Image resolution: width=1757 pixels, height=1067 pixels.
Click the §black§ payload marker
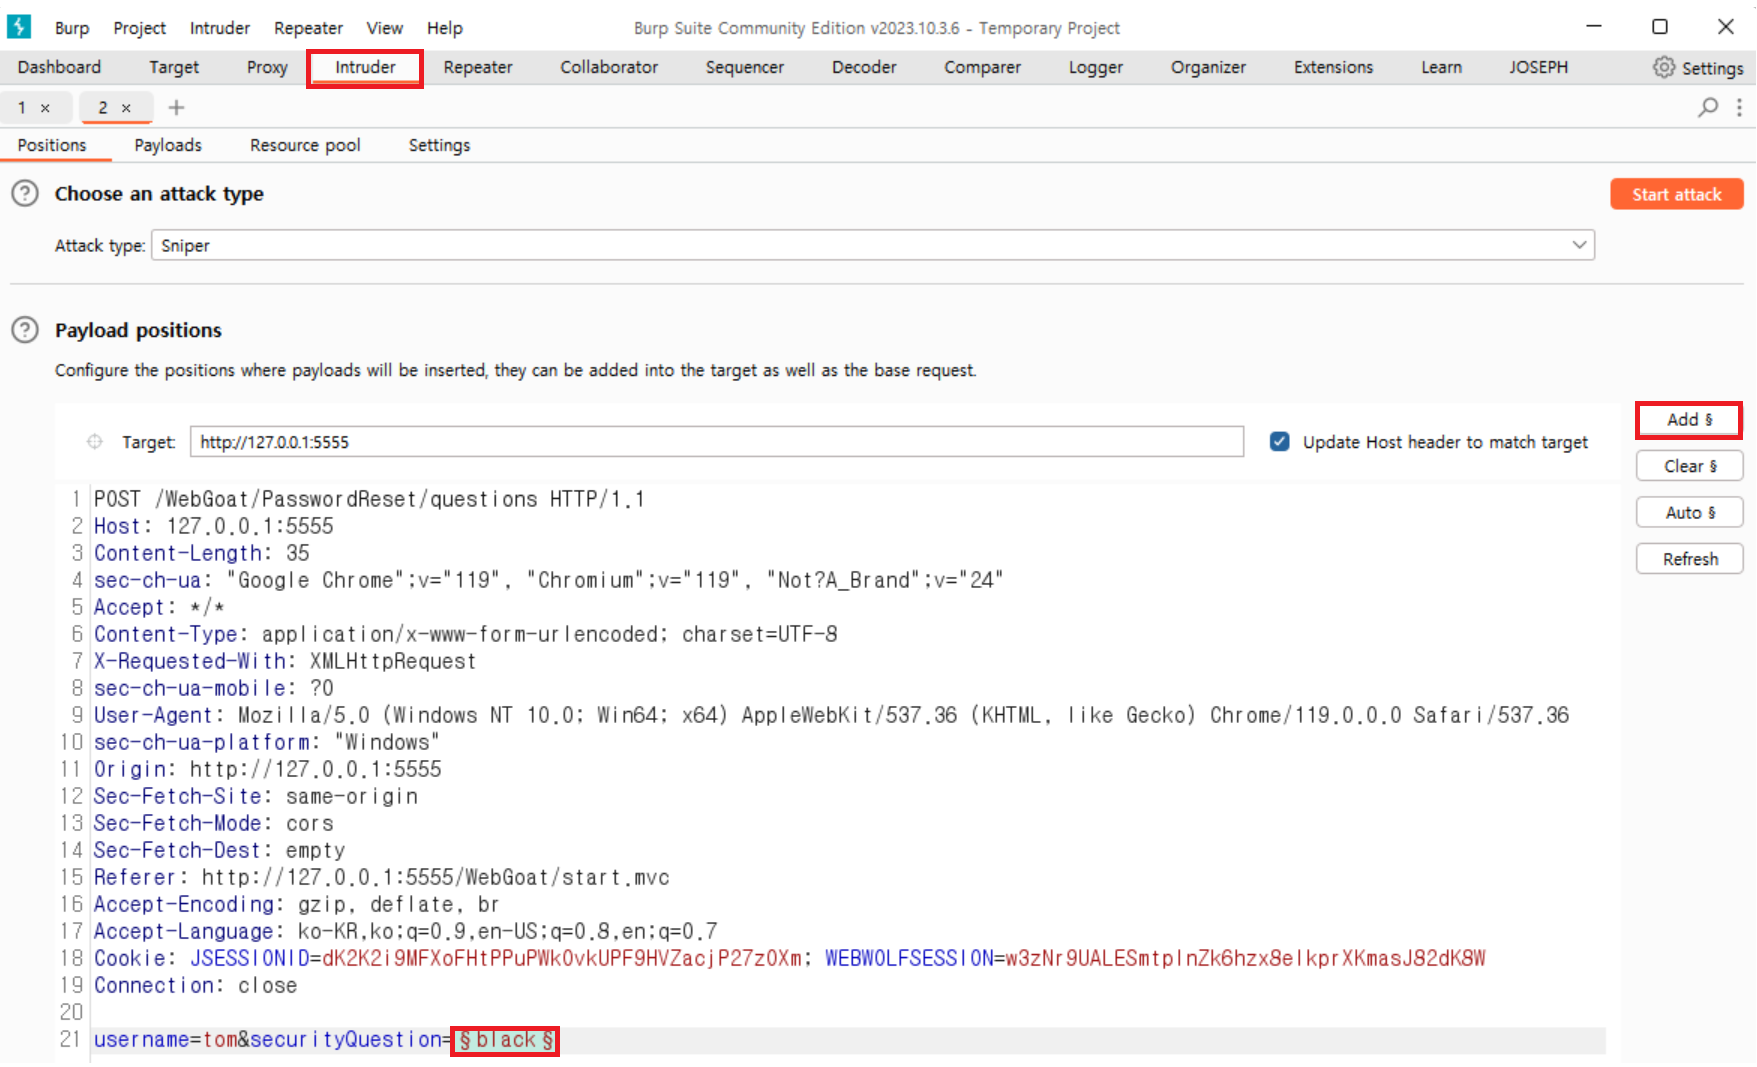tap(505, 1040)
